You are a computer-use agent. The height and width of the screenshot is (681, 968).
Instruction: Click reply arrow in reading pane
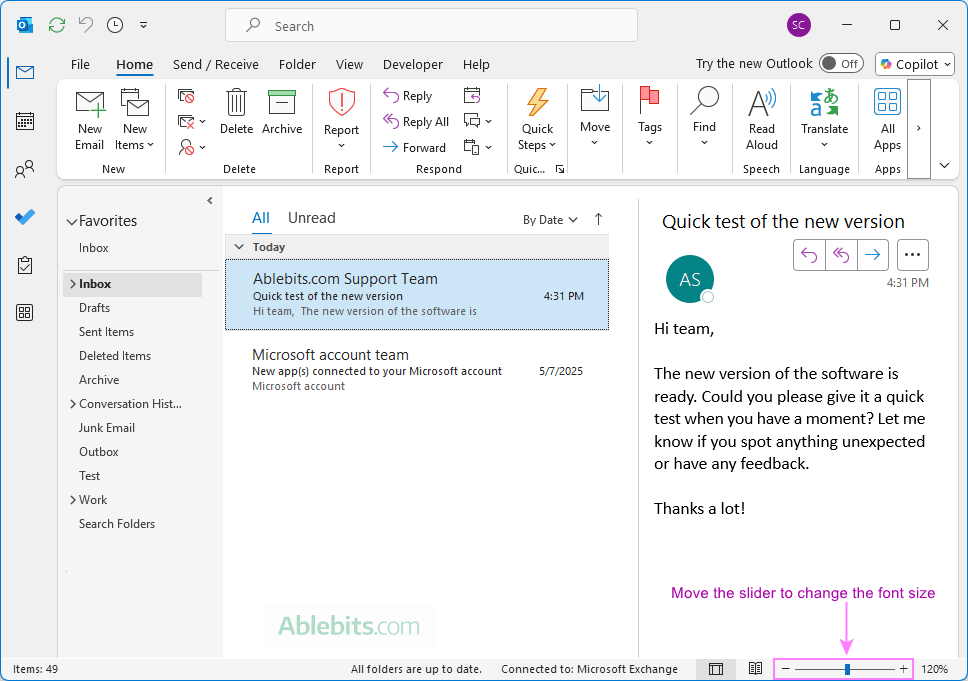pyautogui.click(x=809, y=255)
